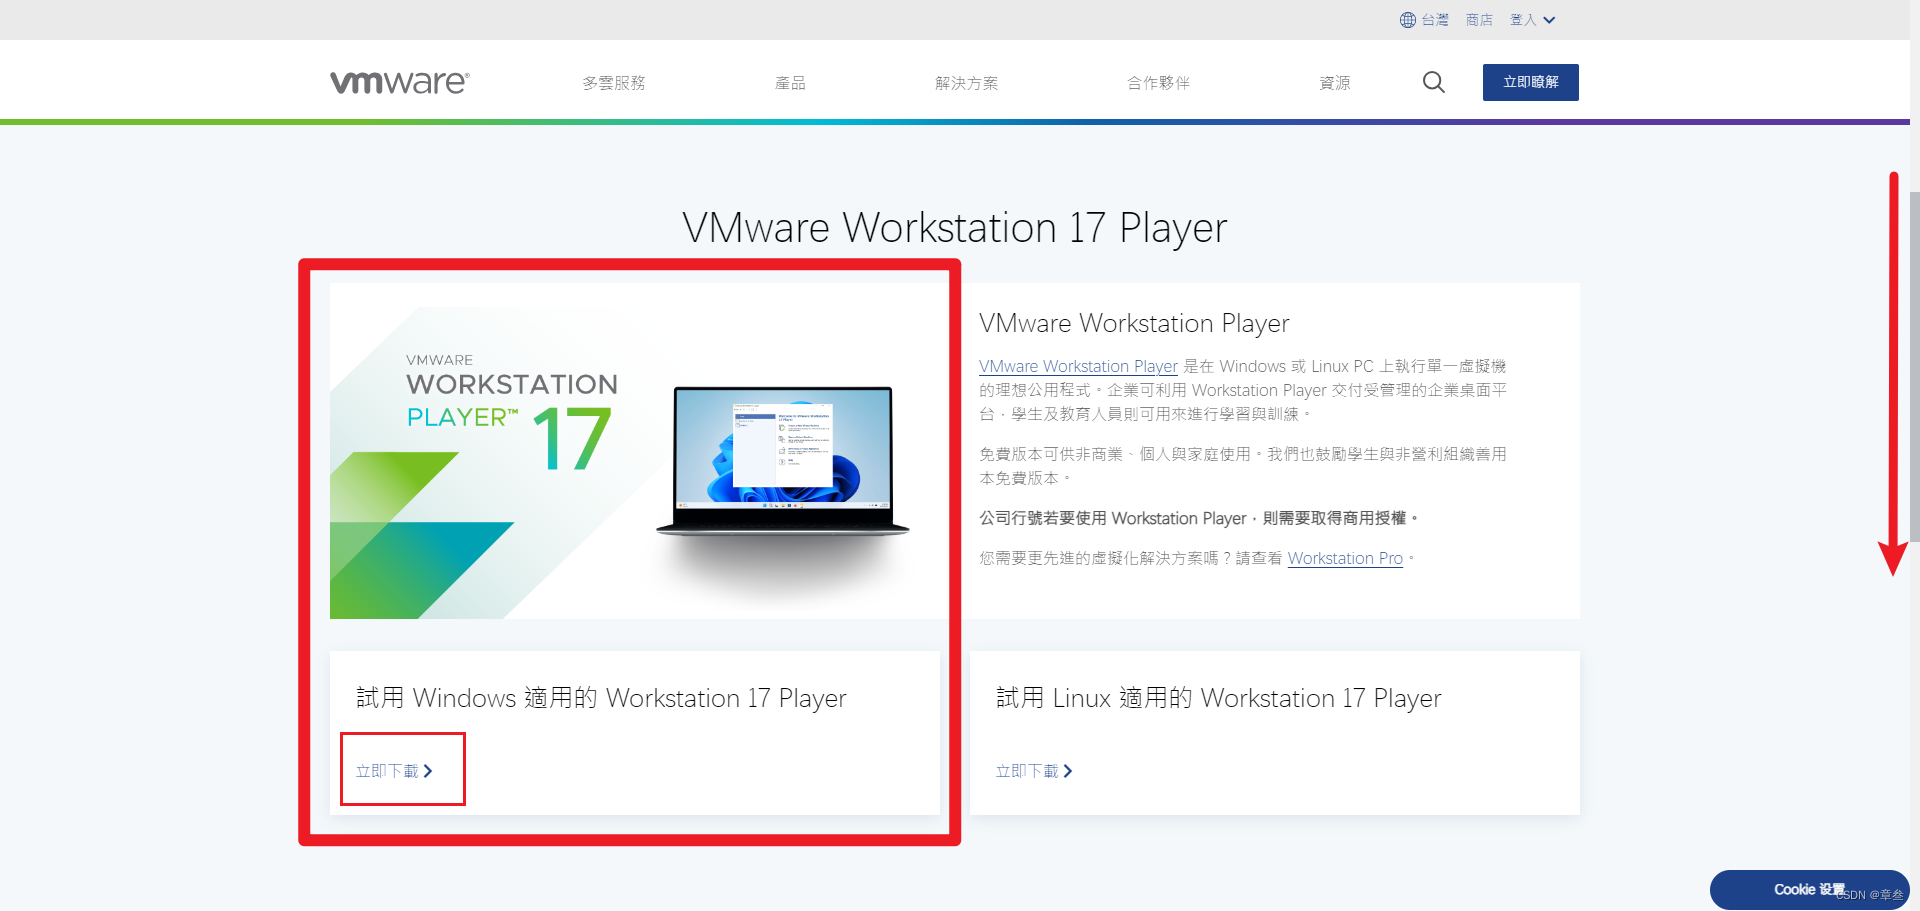The image size is (1920, 911).
Task: Download Workstation 17 Player for Linux
Action: click(x=1026, y=770)
